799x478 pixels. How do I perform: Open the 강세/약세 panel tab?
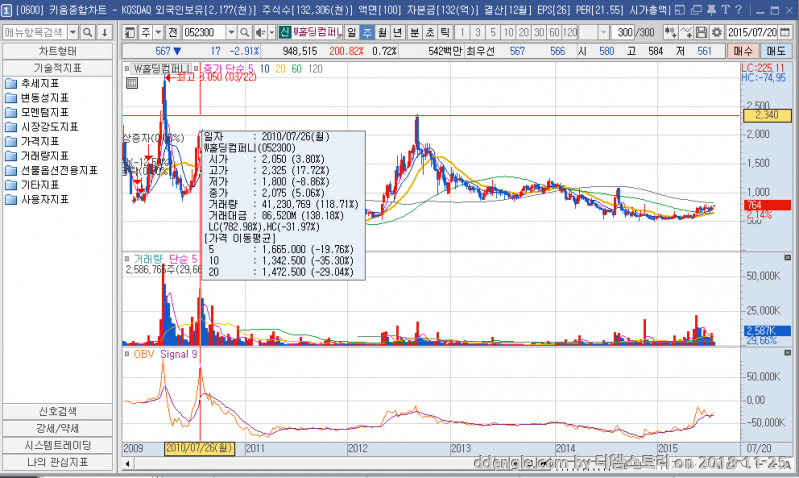click(x=58, y=428)
